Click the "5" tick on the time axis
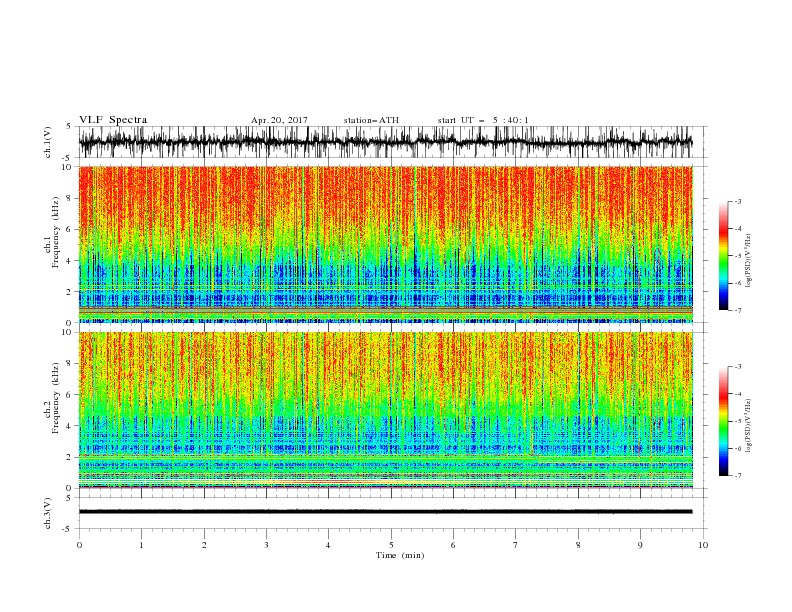 [391, 545]
